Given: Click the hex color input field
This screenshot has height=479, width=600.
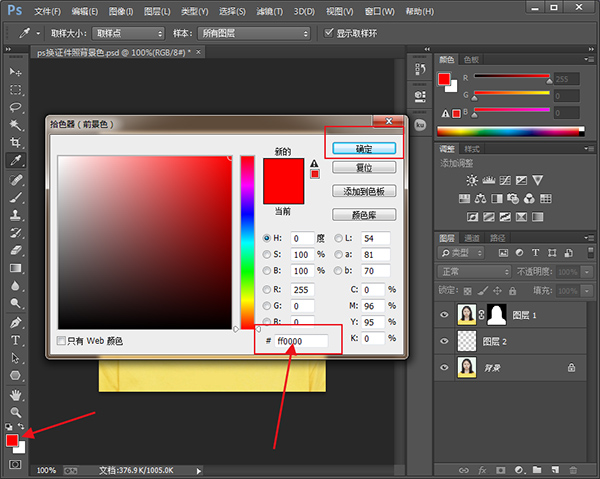Looking at the screenshot, I should click(302, 341).
